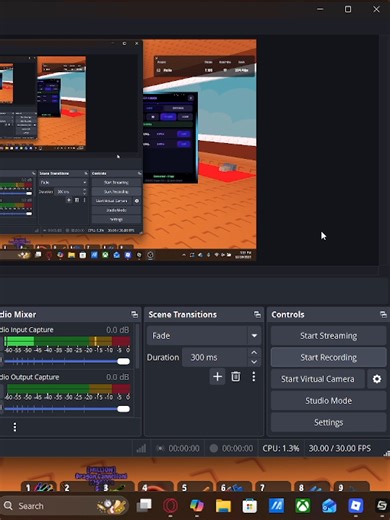The height and width of the screenshot is (520, 390).
Task: Open the mail app from the taskbar
Action: click(x=329, y=506)
